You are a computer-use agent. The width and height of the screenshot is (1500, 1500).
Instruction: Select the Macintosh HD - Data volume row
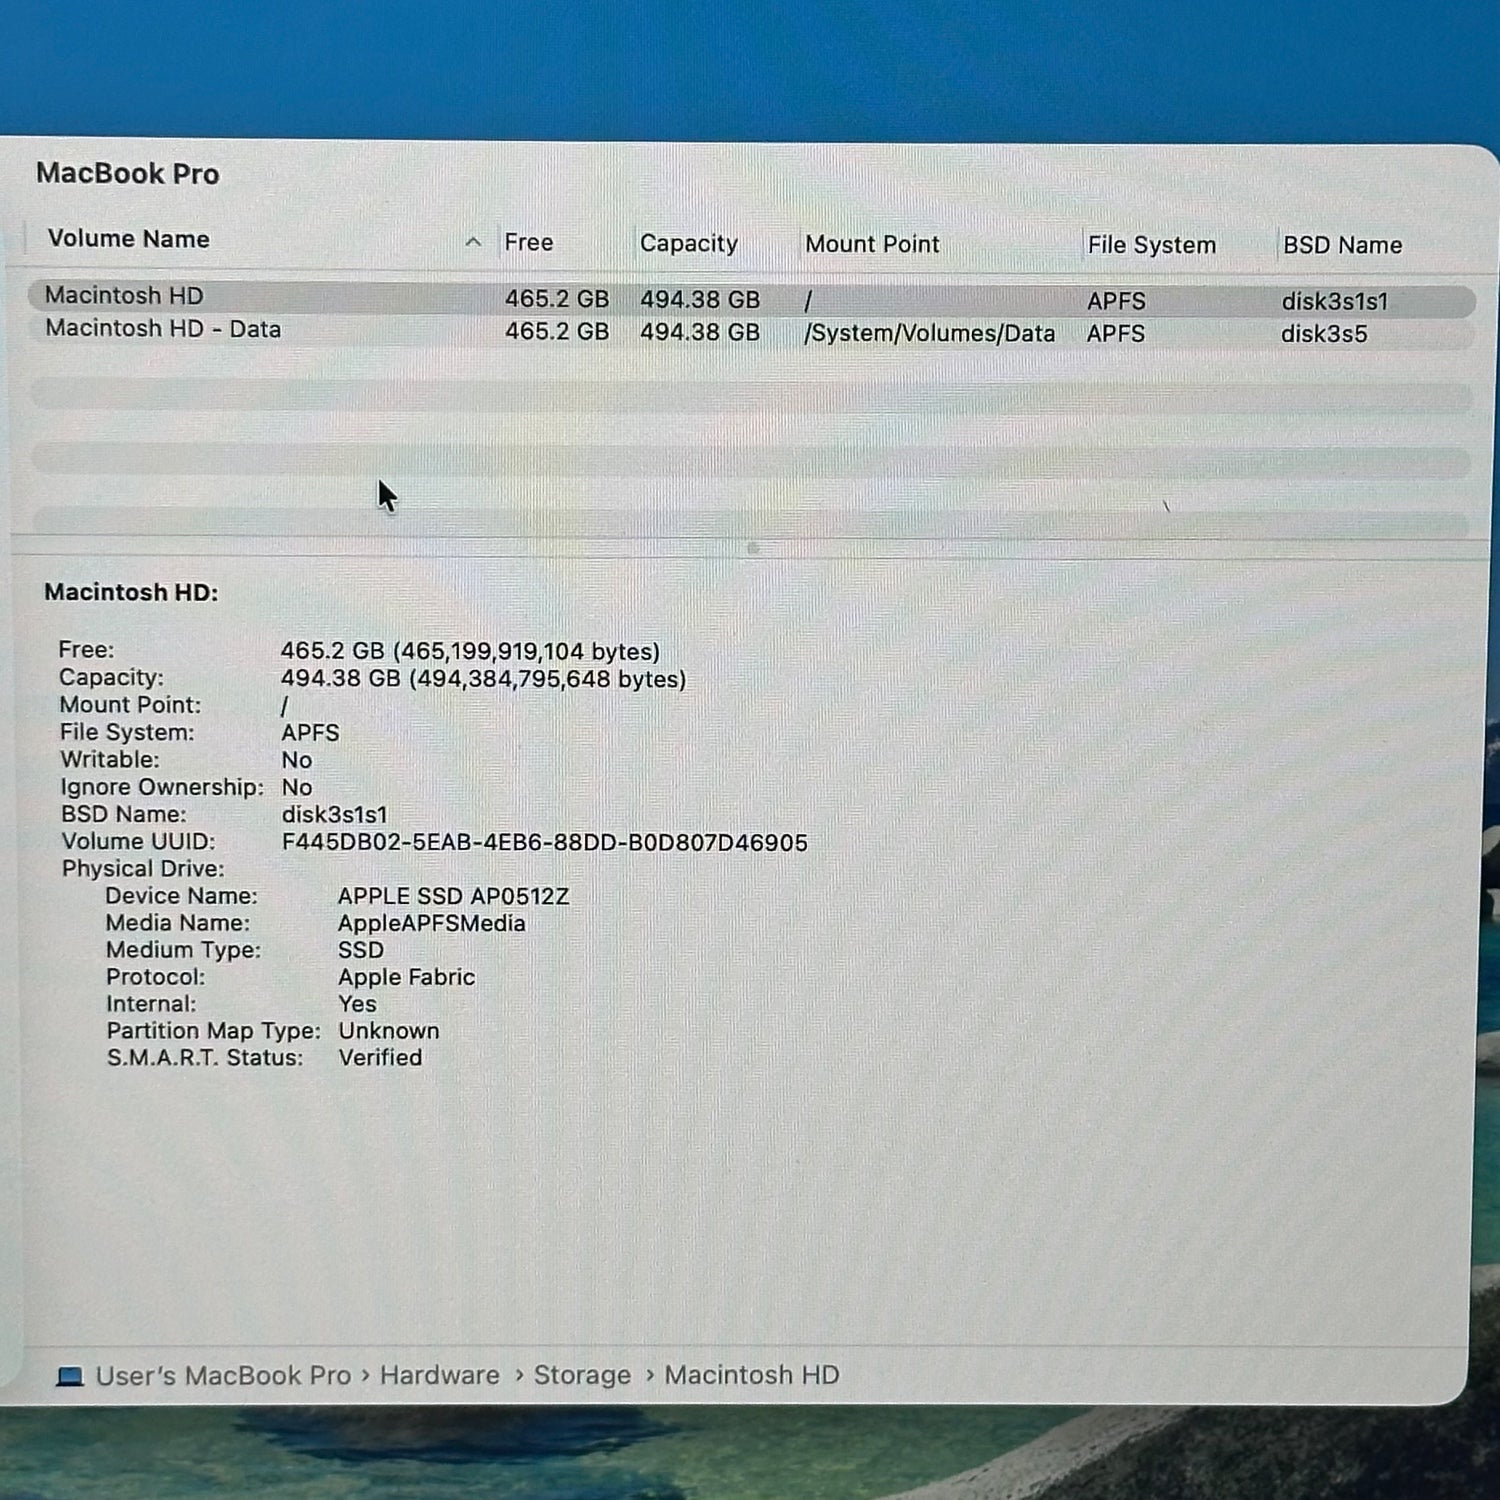(x=752, y=332)
